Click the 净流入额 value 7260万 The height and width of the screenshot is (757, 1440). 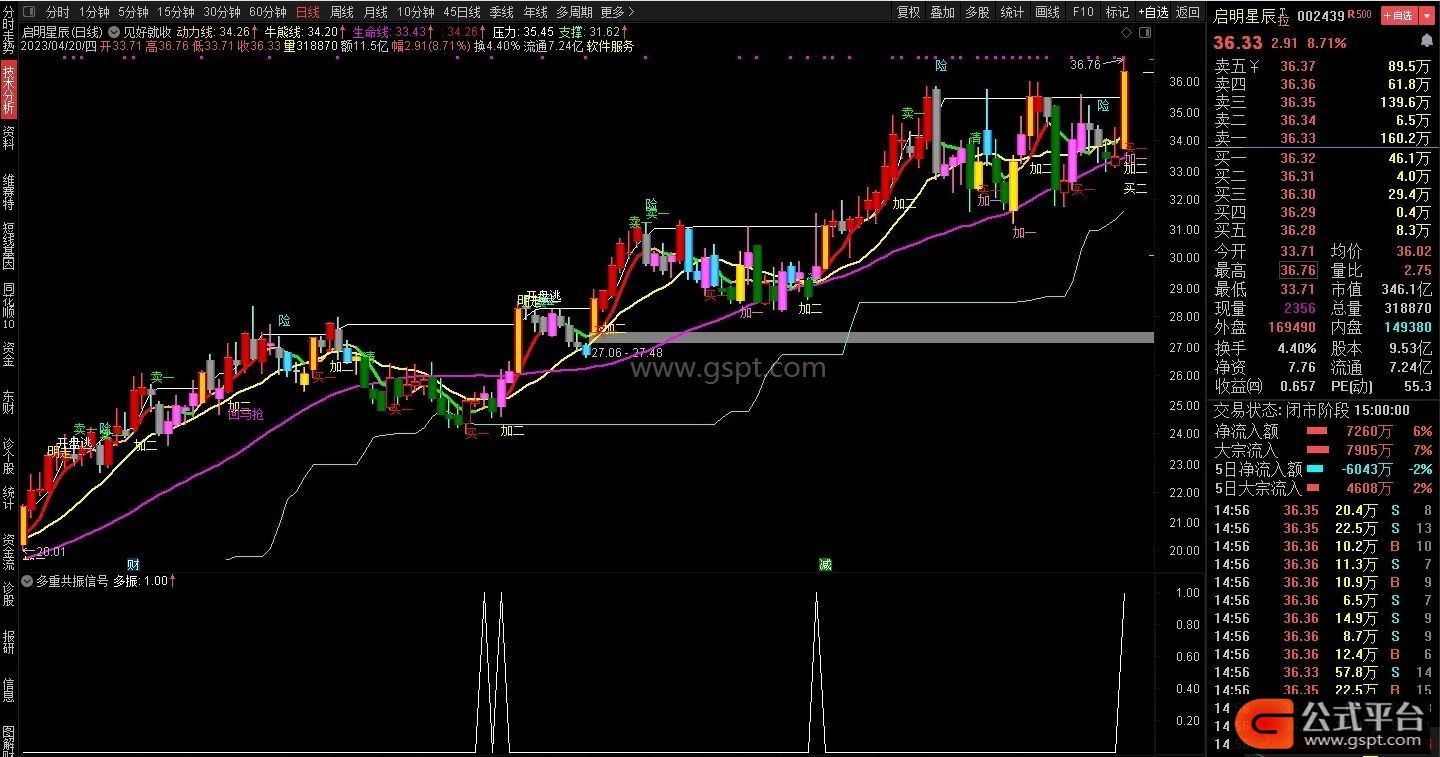tap(1369, 432)
